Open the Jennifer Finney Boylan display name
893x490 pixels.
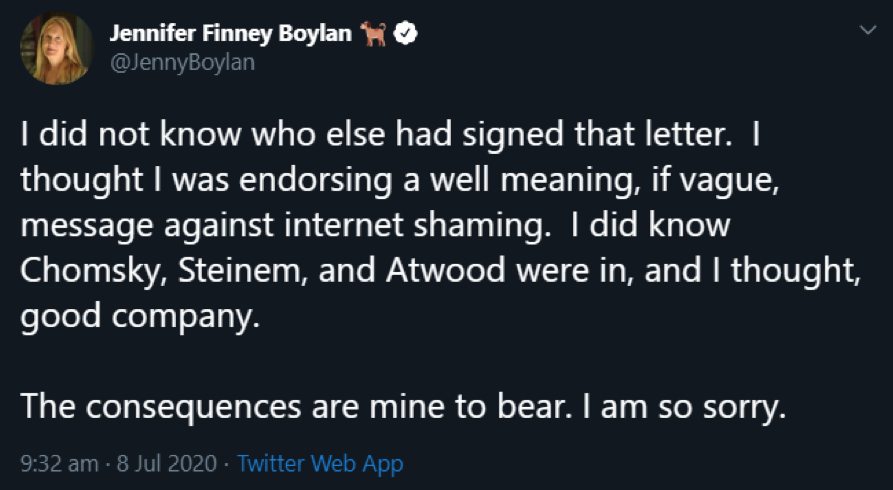(x=230, y=34)
